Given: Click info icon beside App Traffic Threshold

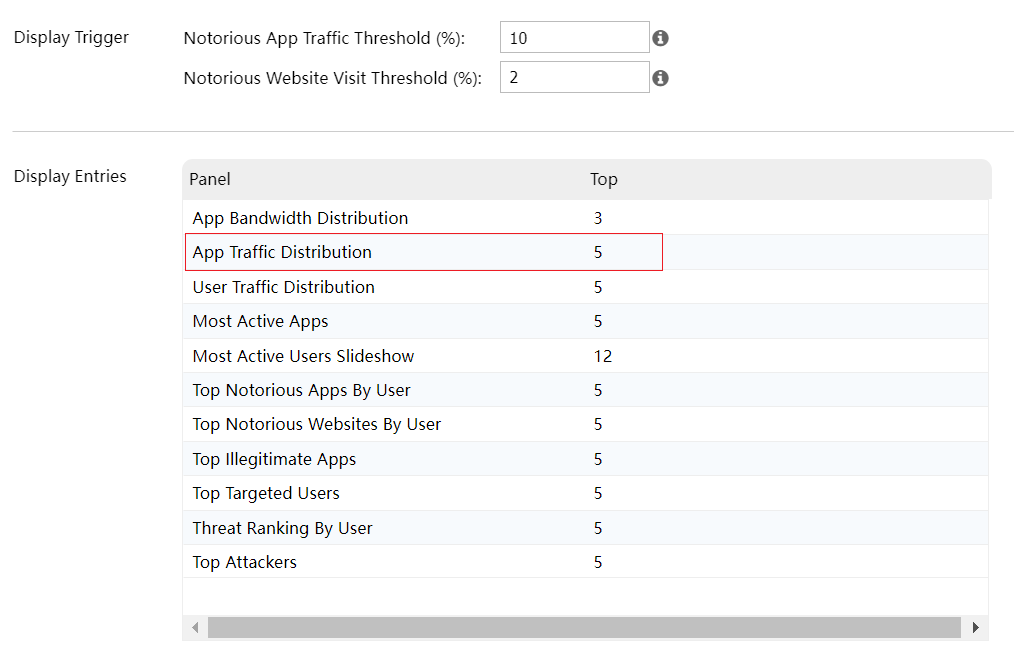Looking at the screenshot, I should click(x=660, y=39).
